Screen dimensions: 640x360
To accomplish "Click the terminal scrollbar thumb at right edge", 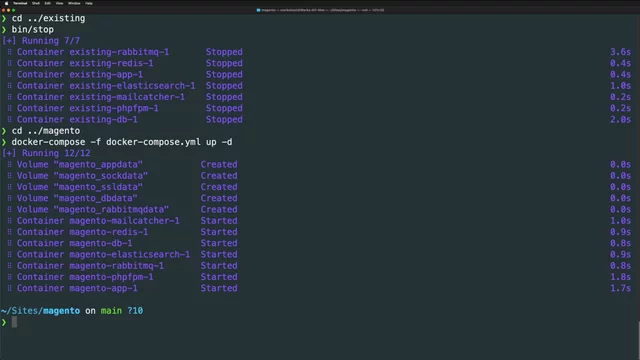I will [x=638, y=340].
